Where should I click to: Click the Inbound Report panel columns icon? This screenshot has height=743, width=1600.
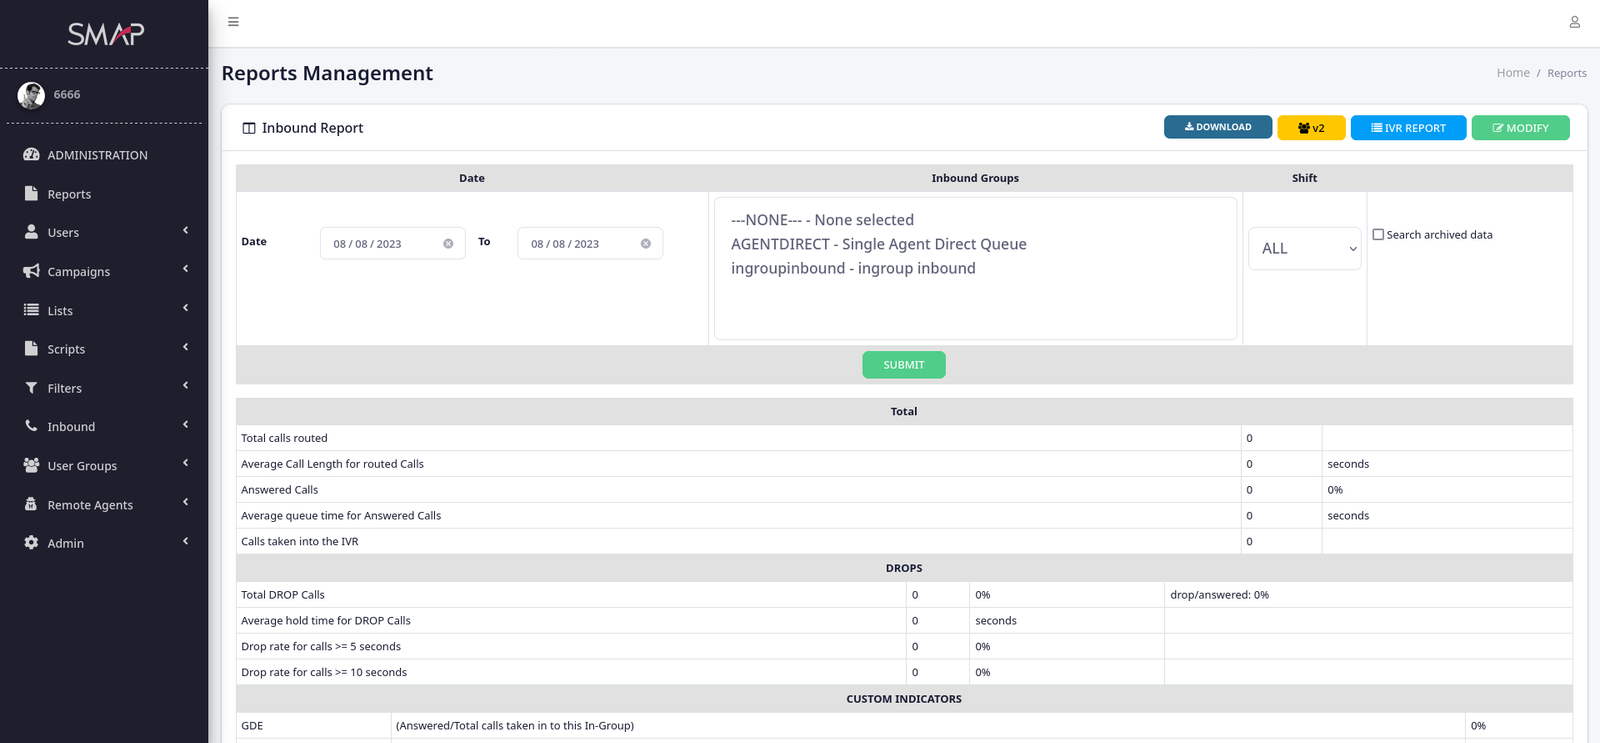click(249, 128)
